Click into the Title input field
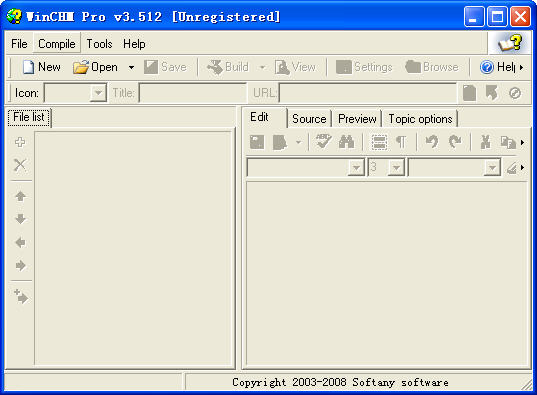537x395 pixels. coord(192,93)
